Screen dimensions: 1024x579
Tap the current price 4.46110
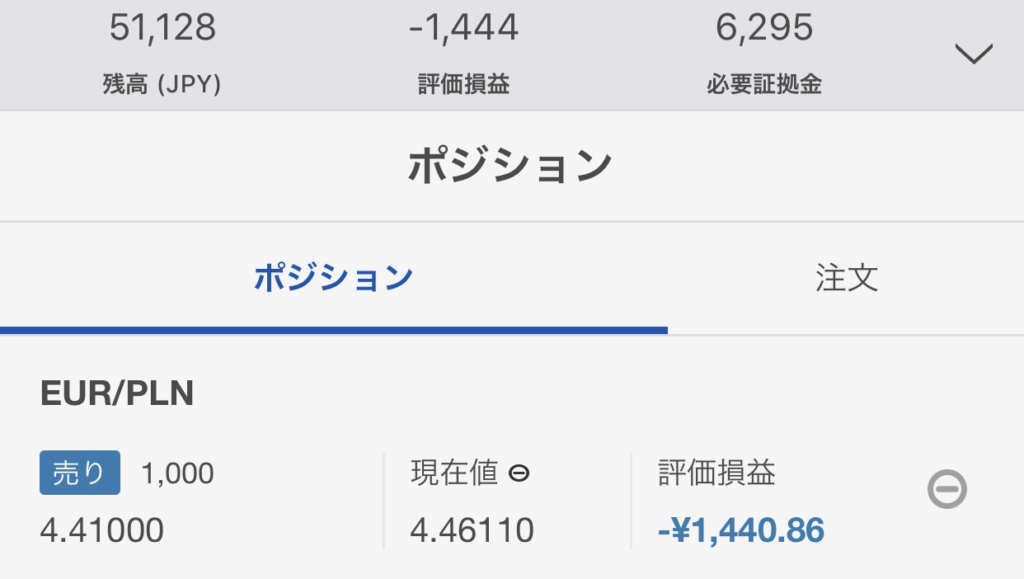472,530
